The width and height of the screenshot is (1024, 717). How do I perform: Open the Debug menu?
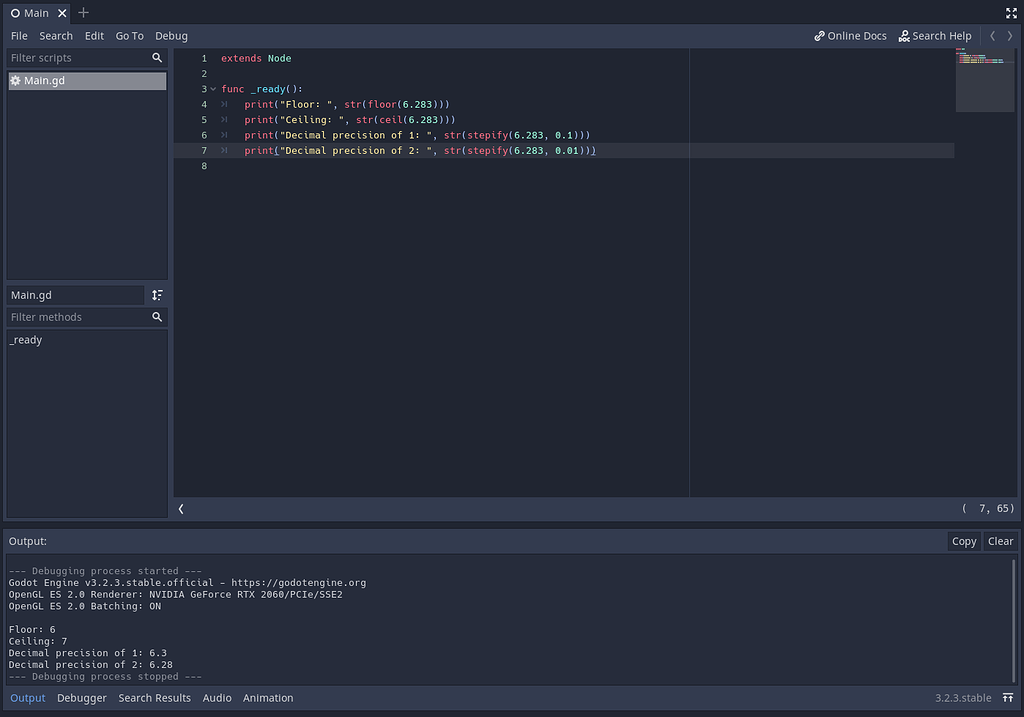point(171,35)
